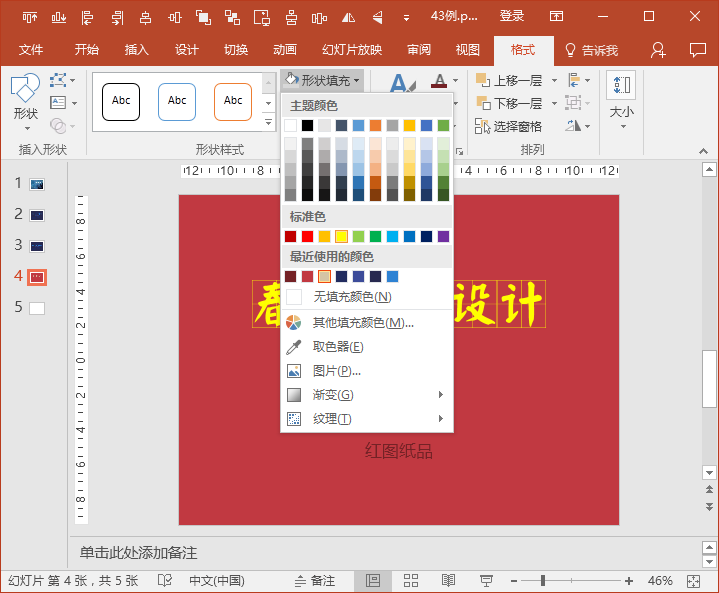Click the 上移一层 button
This screenshot has height=593, width=719.
509,81
